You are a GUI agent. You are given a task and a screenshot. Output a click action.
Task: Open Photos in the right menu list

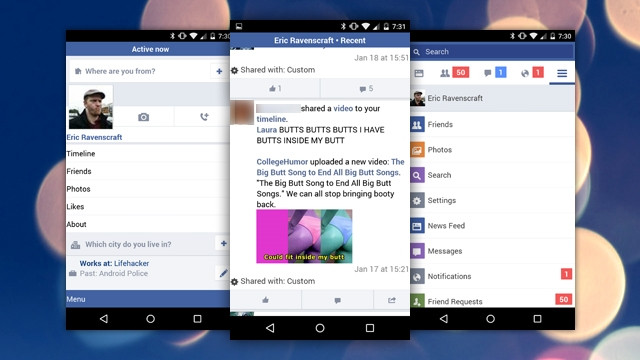tap(493, 150)
